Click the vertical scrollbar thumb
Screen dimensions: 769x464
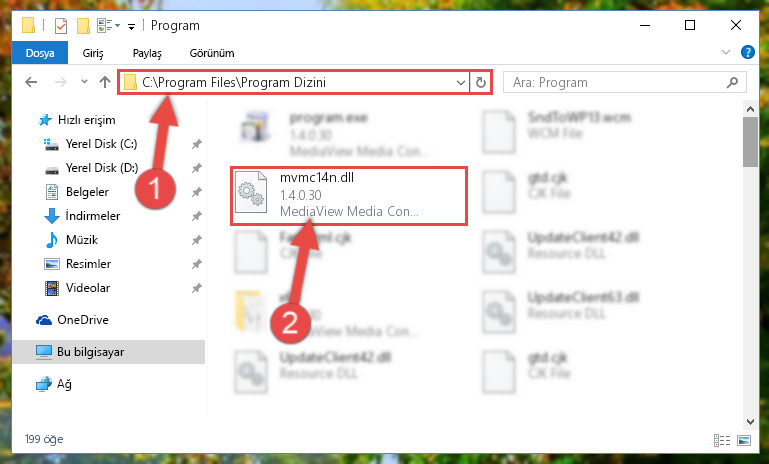[750, 142]
